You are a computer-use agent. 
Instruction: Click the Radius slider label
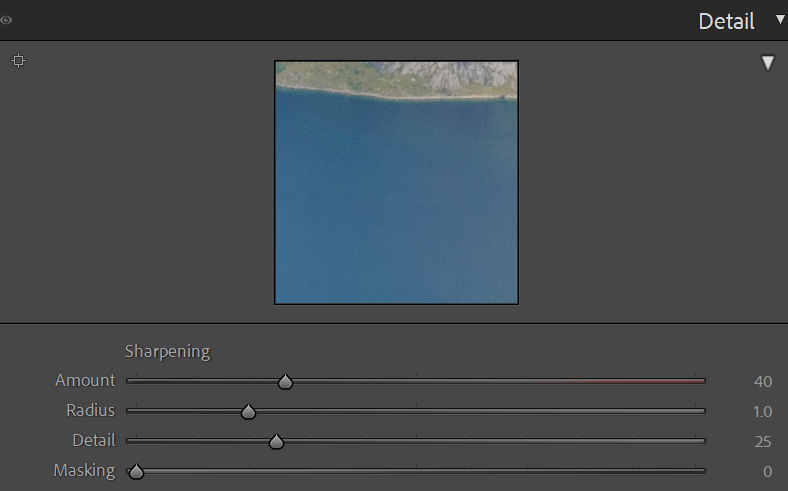[x=90, y=411]
